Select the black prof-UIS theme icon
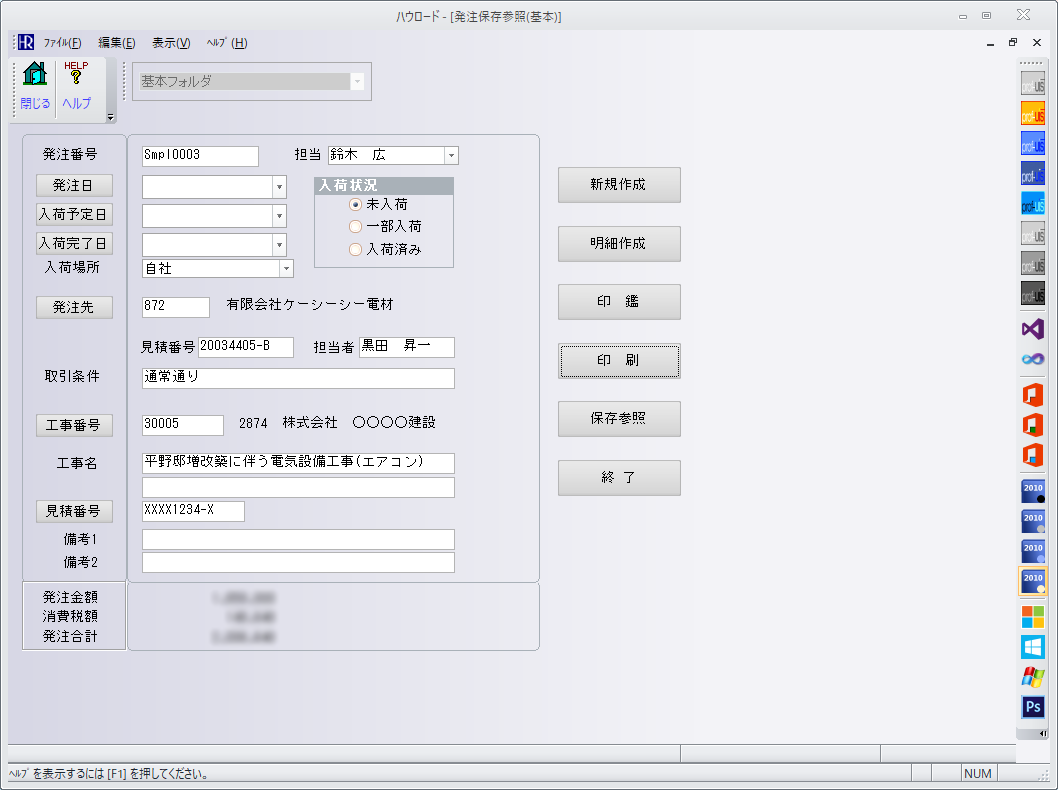 coord(1032,293)
